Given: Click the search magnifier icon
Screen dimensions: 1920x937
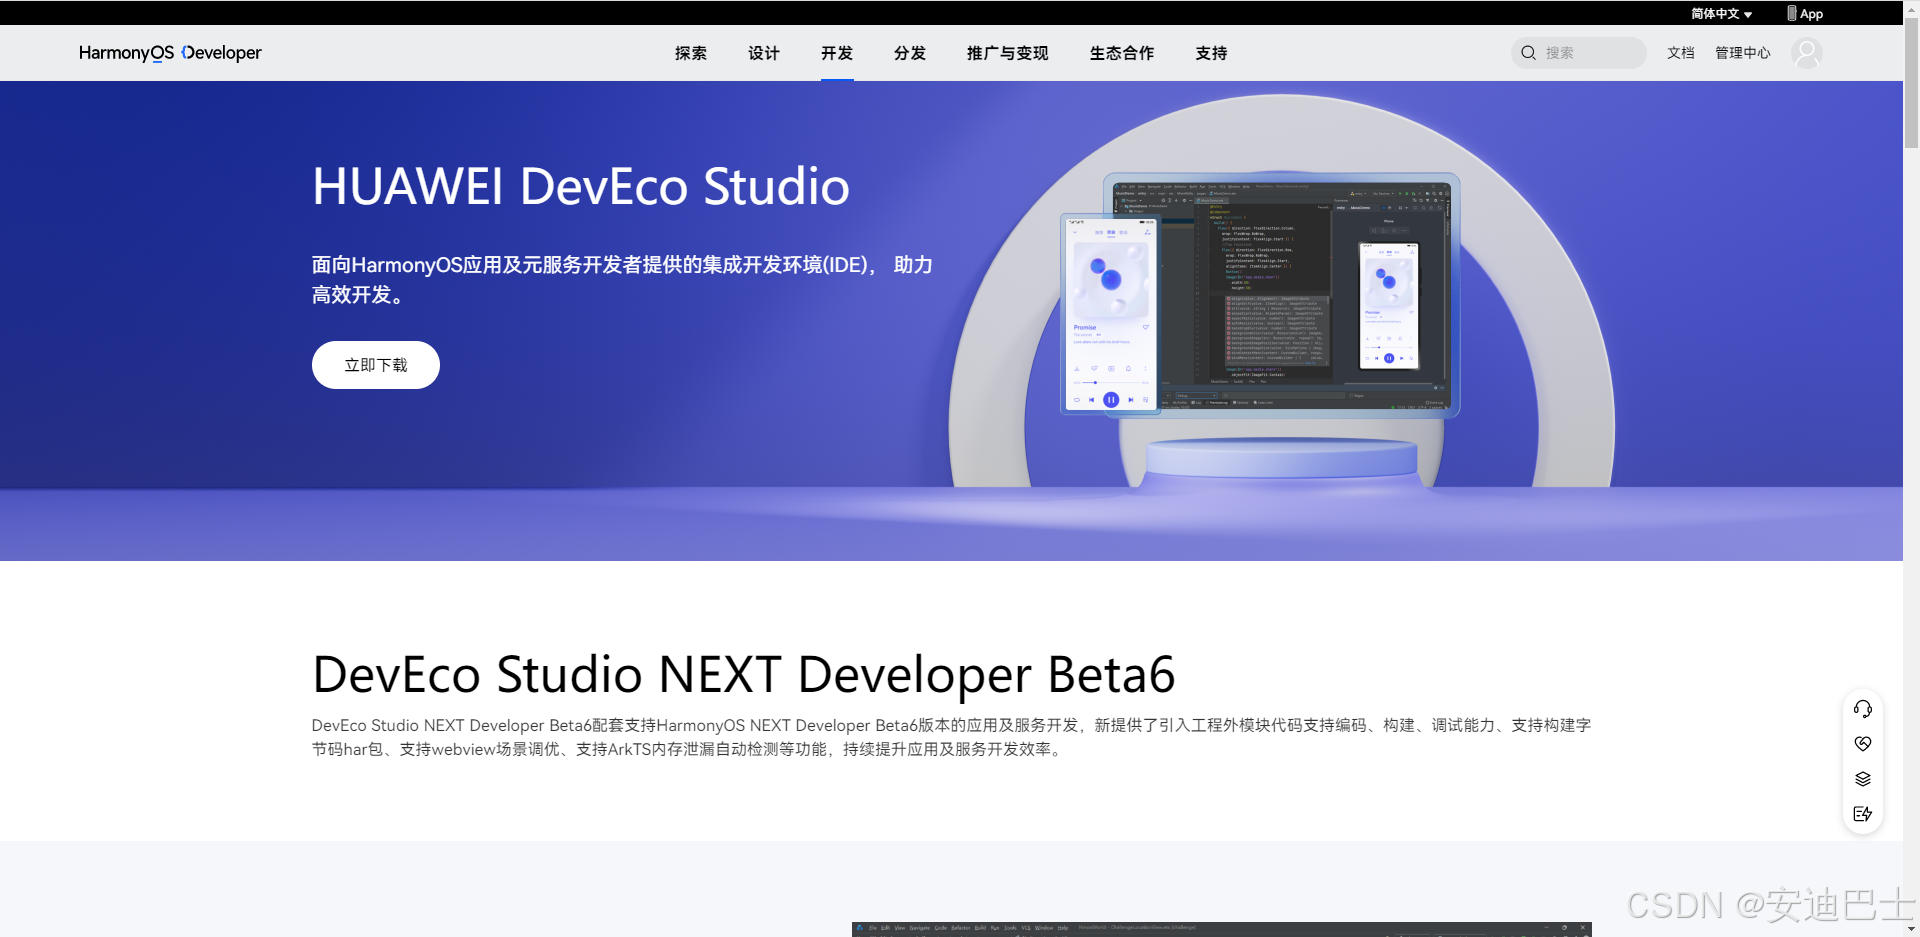Looking at the screenshot, I should tap(1529, 53).
